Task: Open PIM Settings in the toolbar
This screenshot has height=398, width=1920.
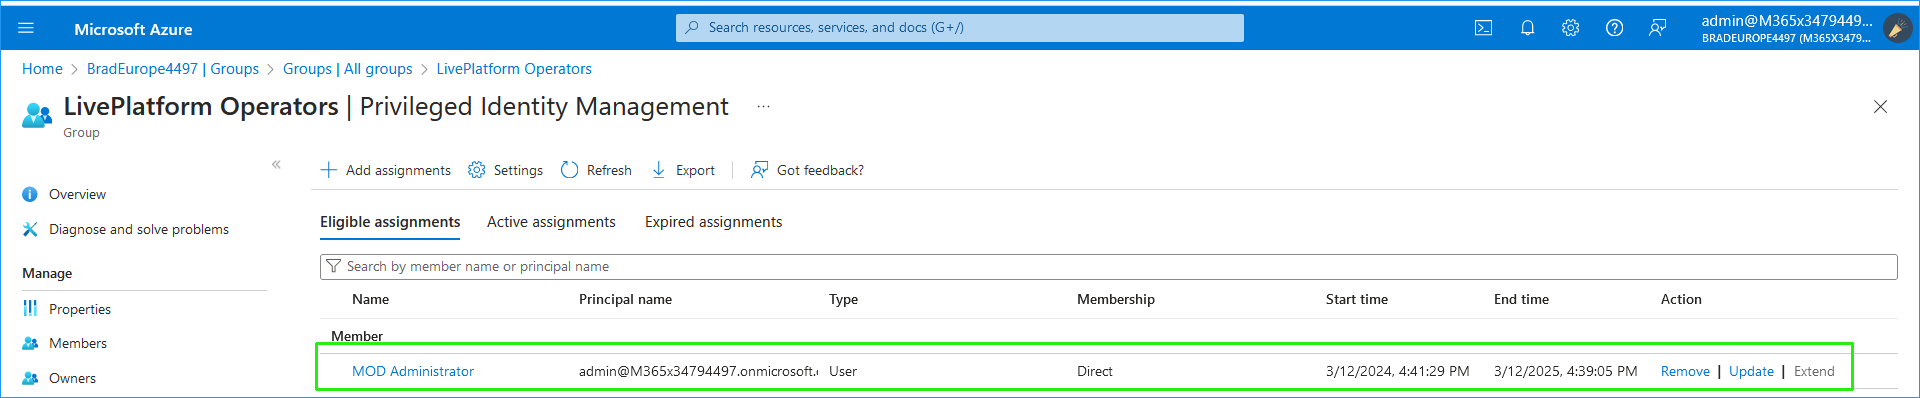Action: click(x=506, y=170)
